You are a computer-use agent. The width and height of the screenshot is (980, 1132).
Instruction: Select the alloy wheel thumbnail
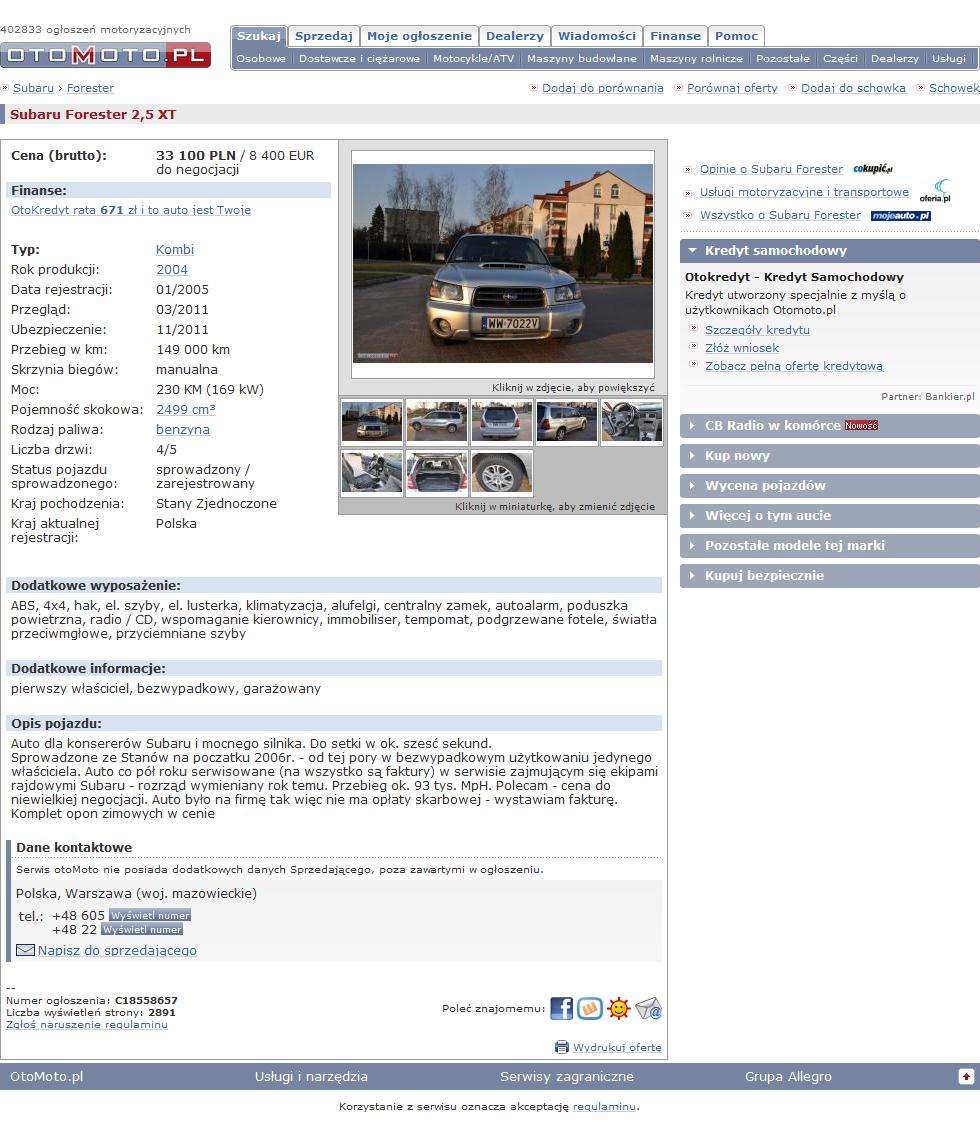coord(502,472)
